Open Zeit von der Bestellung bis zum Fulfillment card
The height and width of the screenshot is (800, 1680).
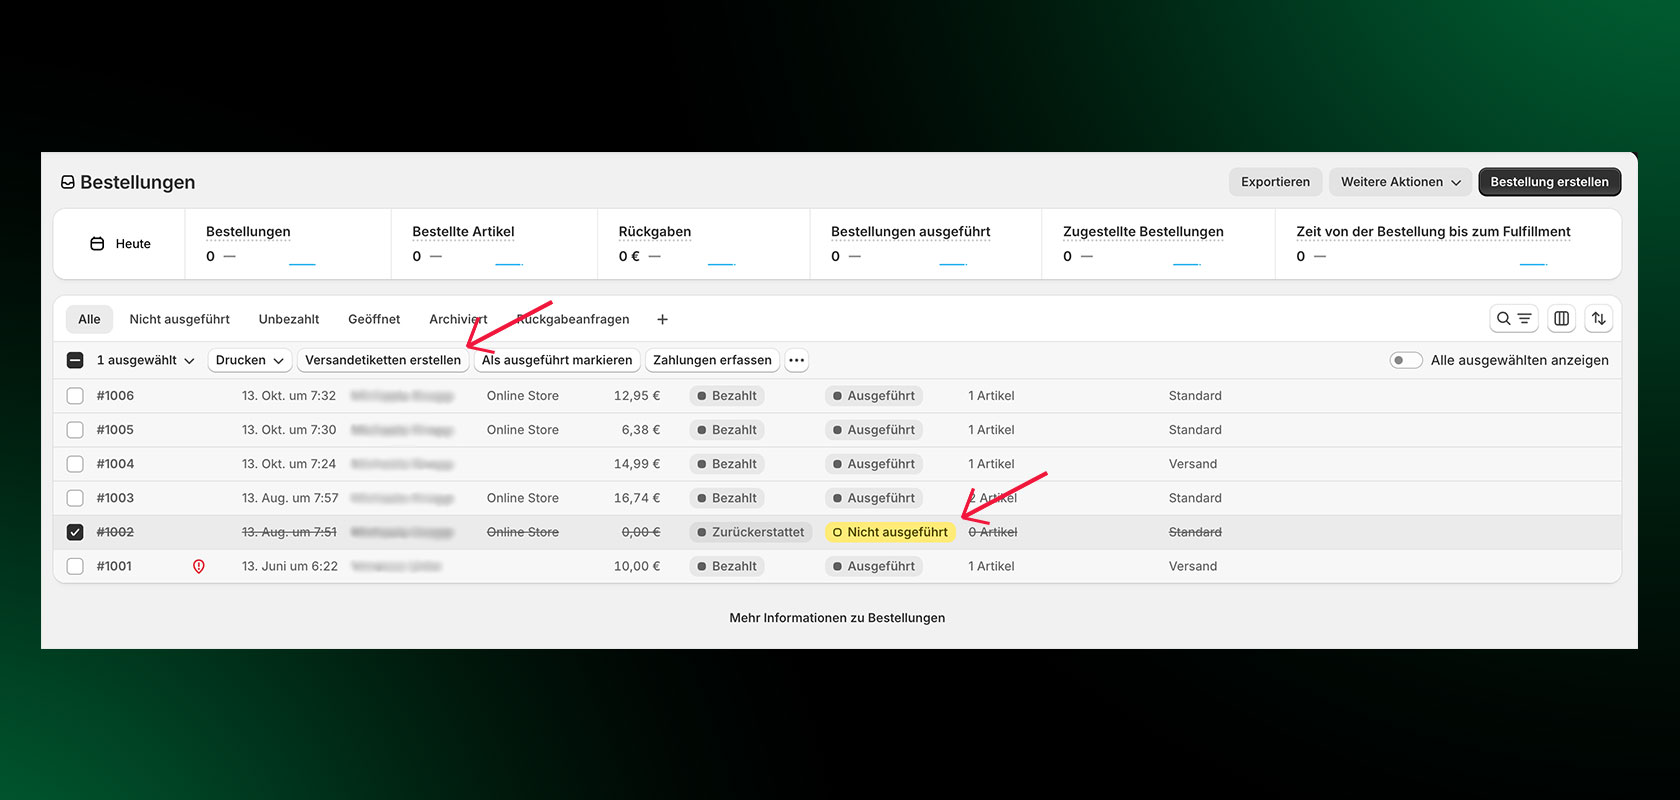click(x=1448, y=244)
